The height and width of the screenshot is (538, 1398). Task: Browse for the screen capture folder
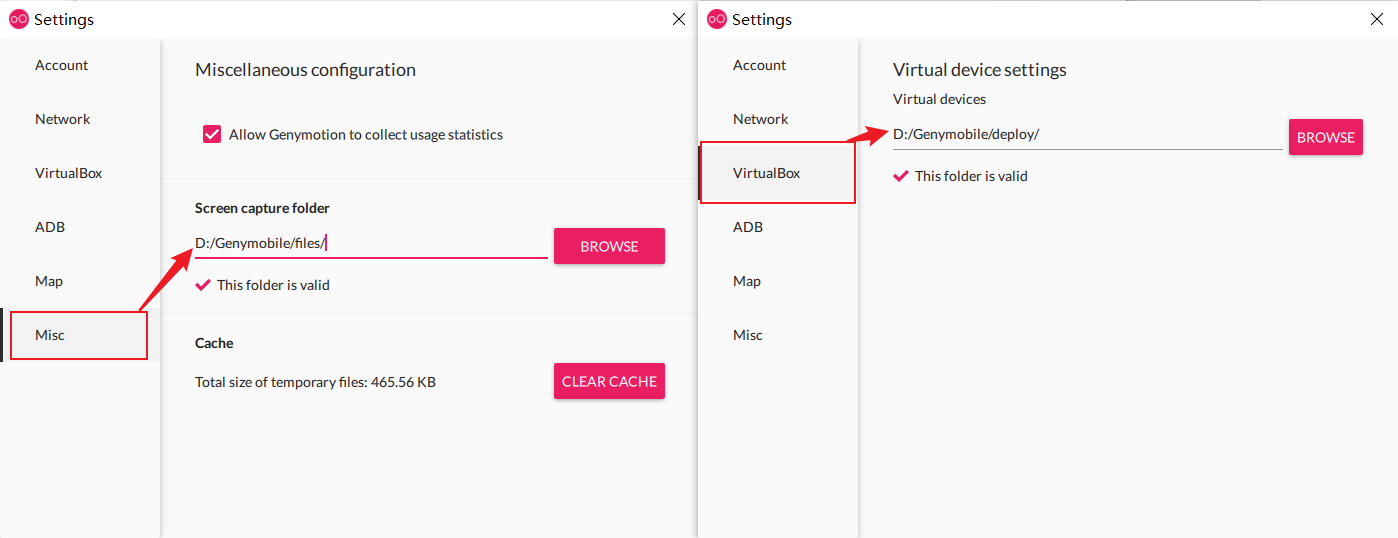pos(609,246)
